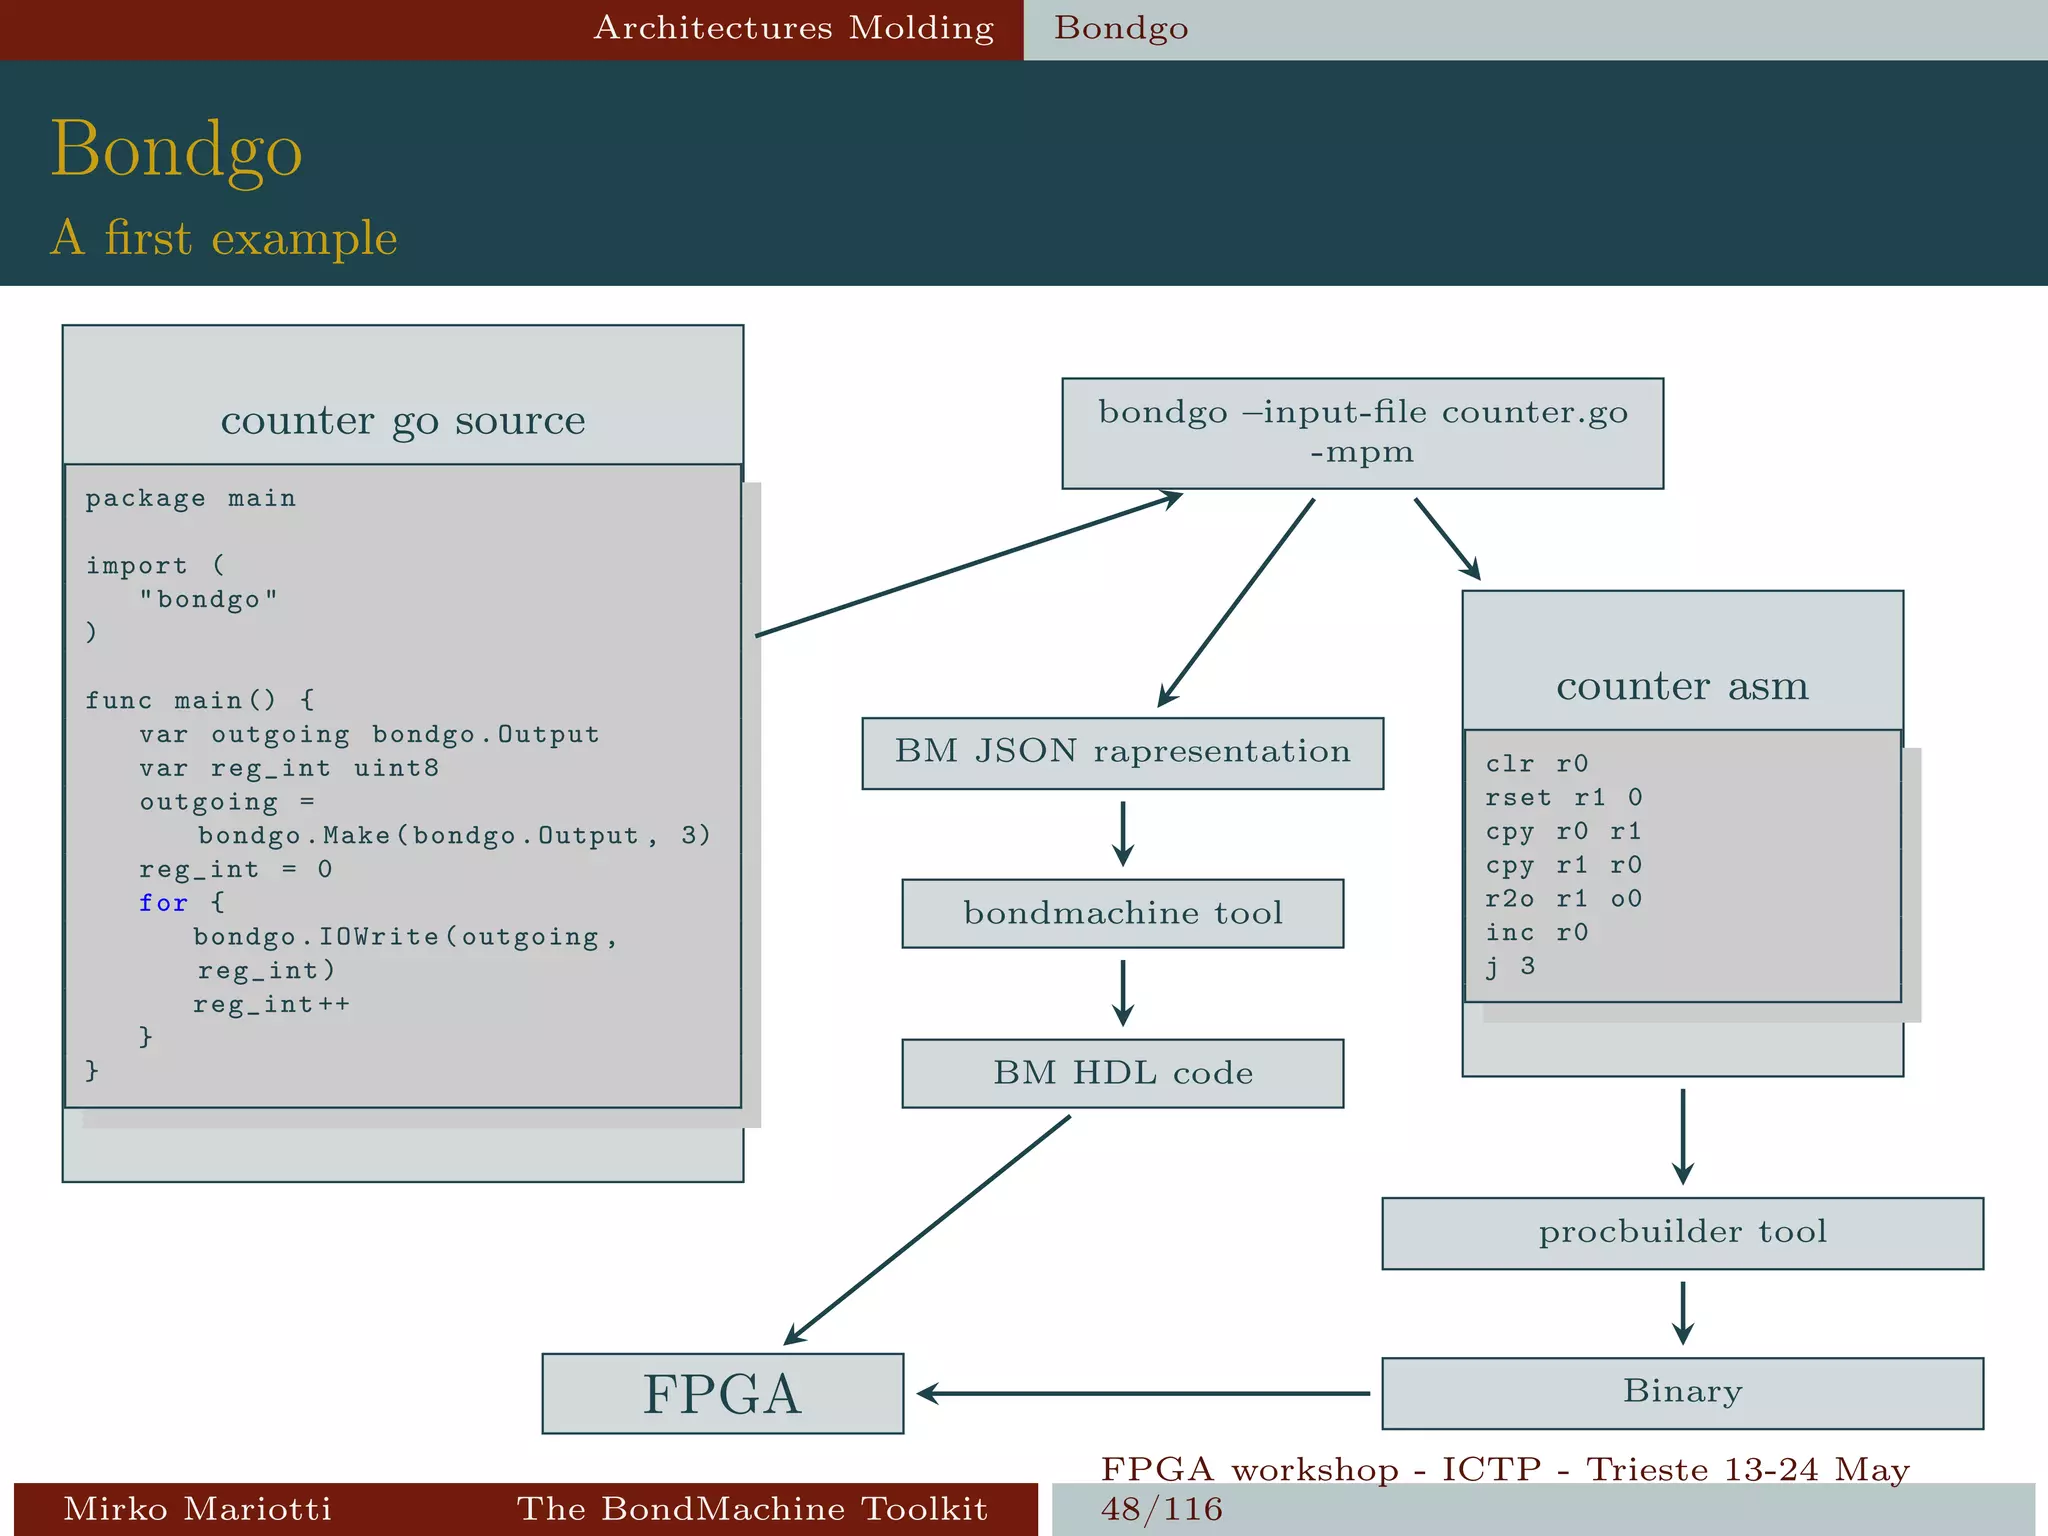Click the blue 'for' keyword in code
Screen dimensions: 2048x1536
[163, 903]
